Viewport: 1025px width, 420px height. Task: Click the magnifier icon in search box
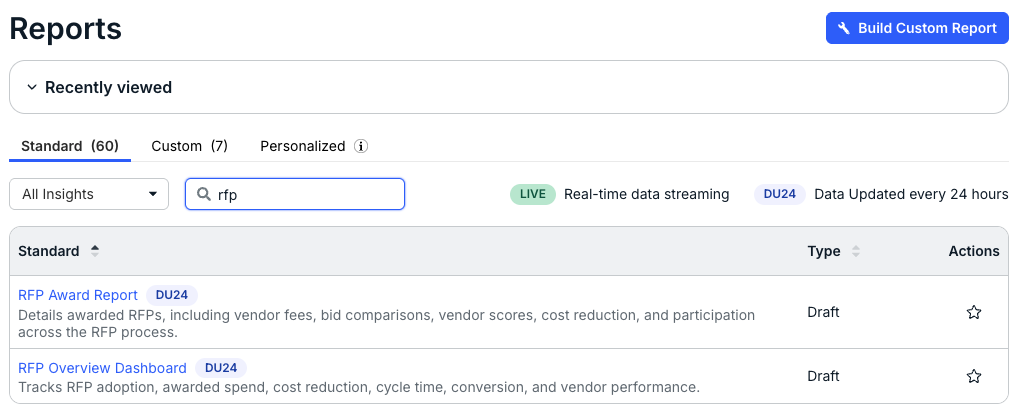204,194
